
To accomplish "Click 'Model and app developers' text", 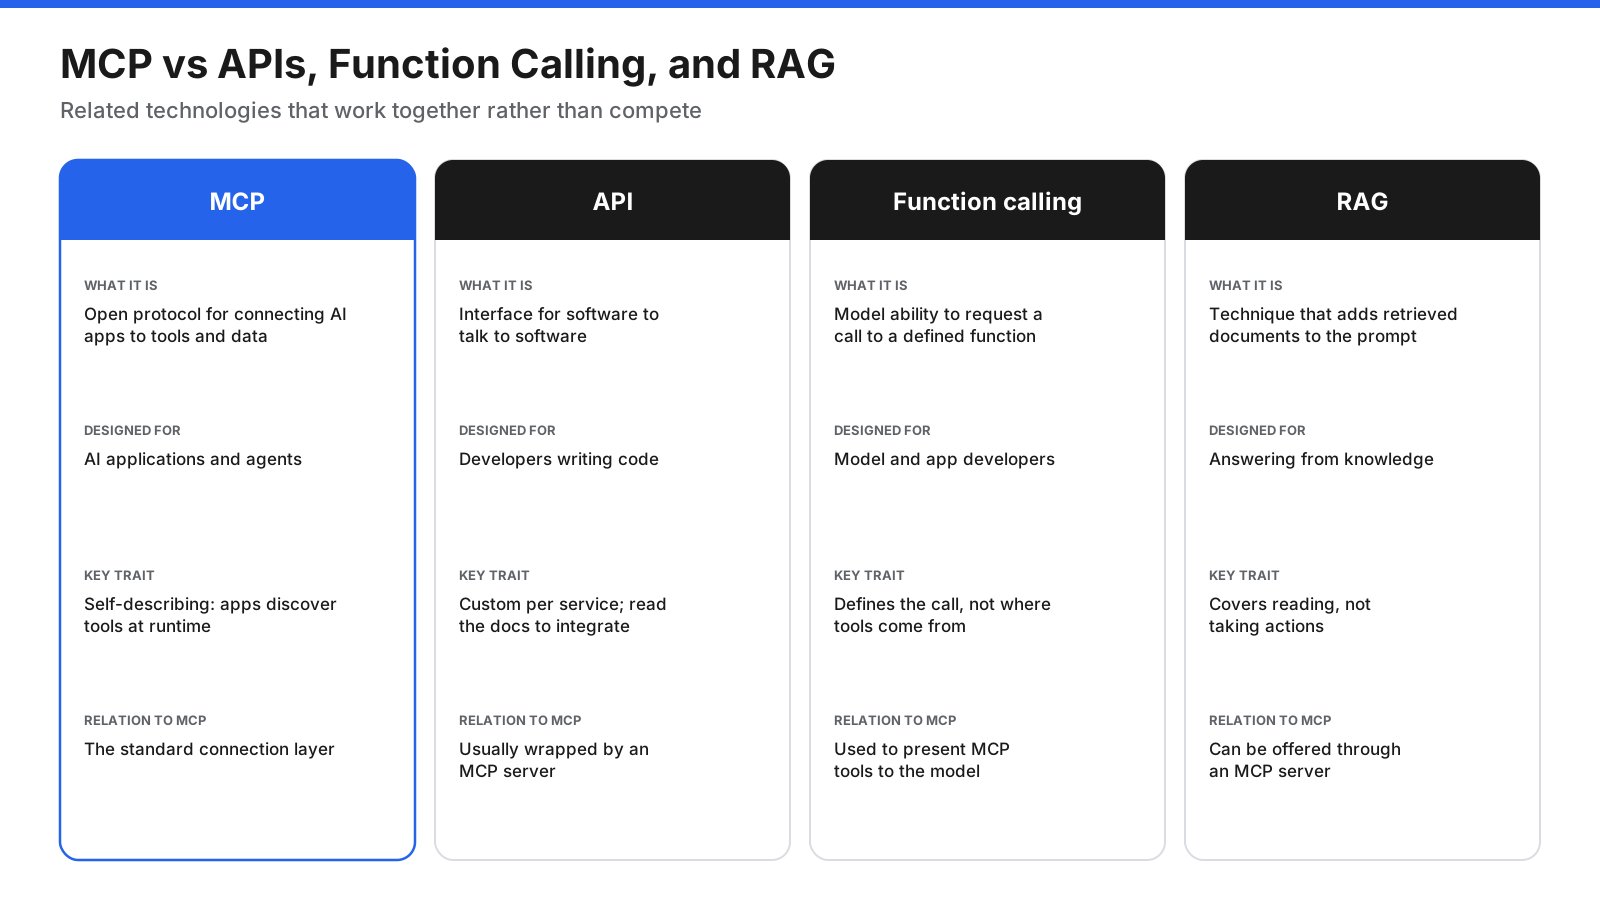I will click(x=944, y=459).
